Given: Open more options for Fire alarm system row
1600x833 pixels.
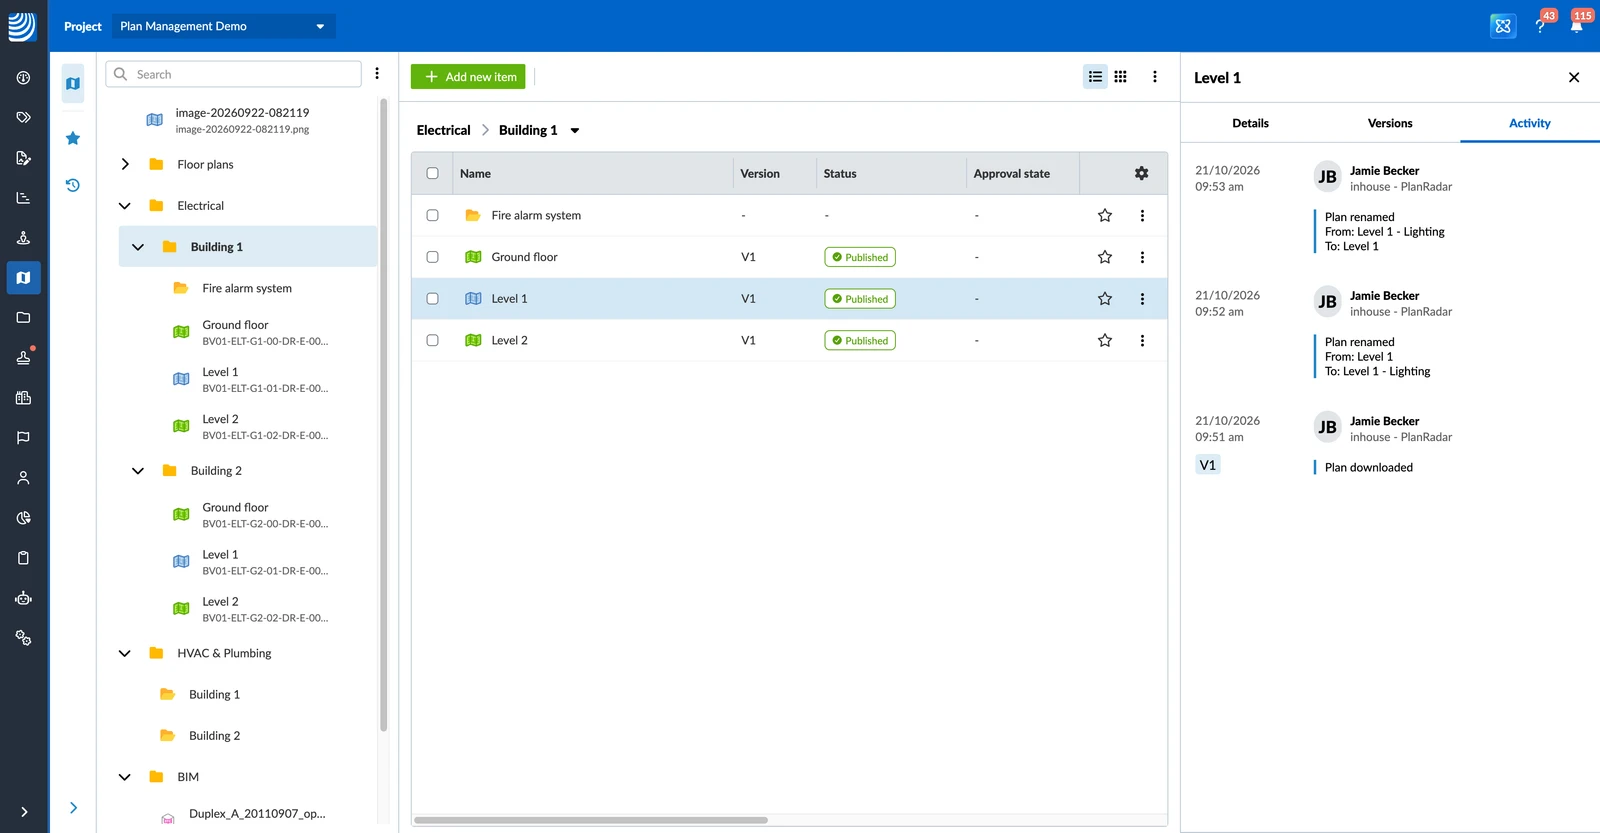Looking at the screenshot, I should (x=1142, y=216).
